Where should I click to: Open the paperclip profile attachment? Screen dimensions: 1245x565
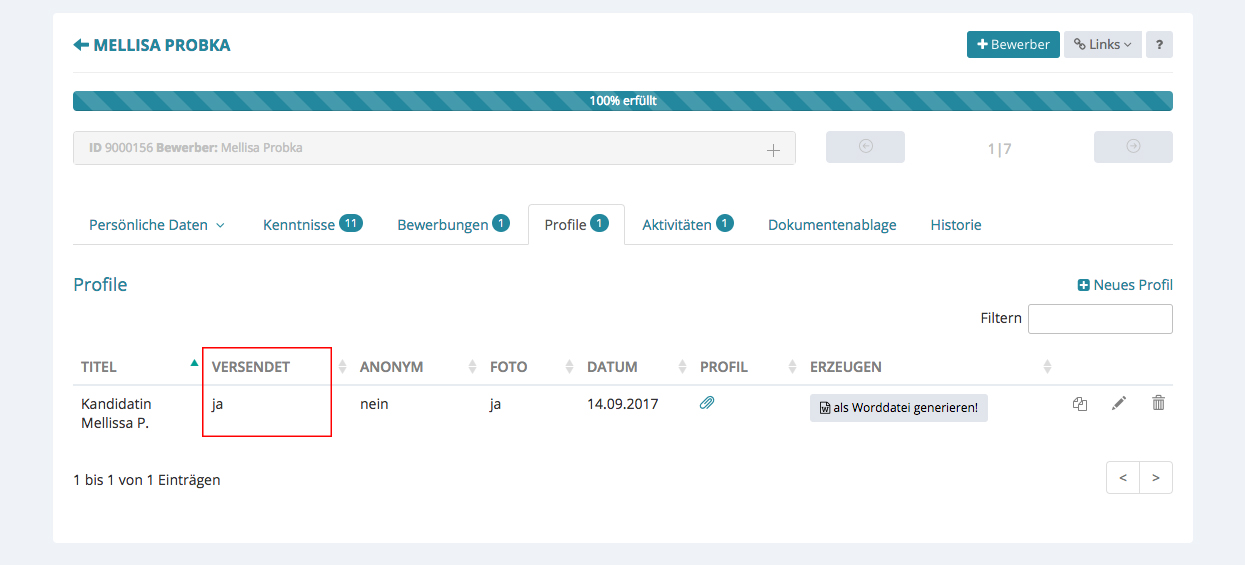(x=707, y=403)
